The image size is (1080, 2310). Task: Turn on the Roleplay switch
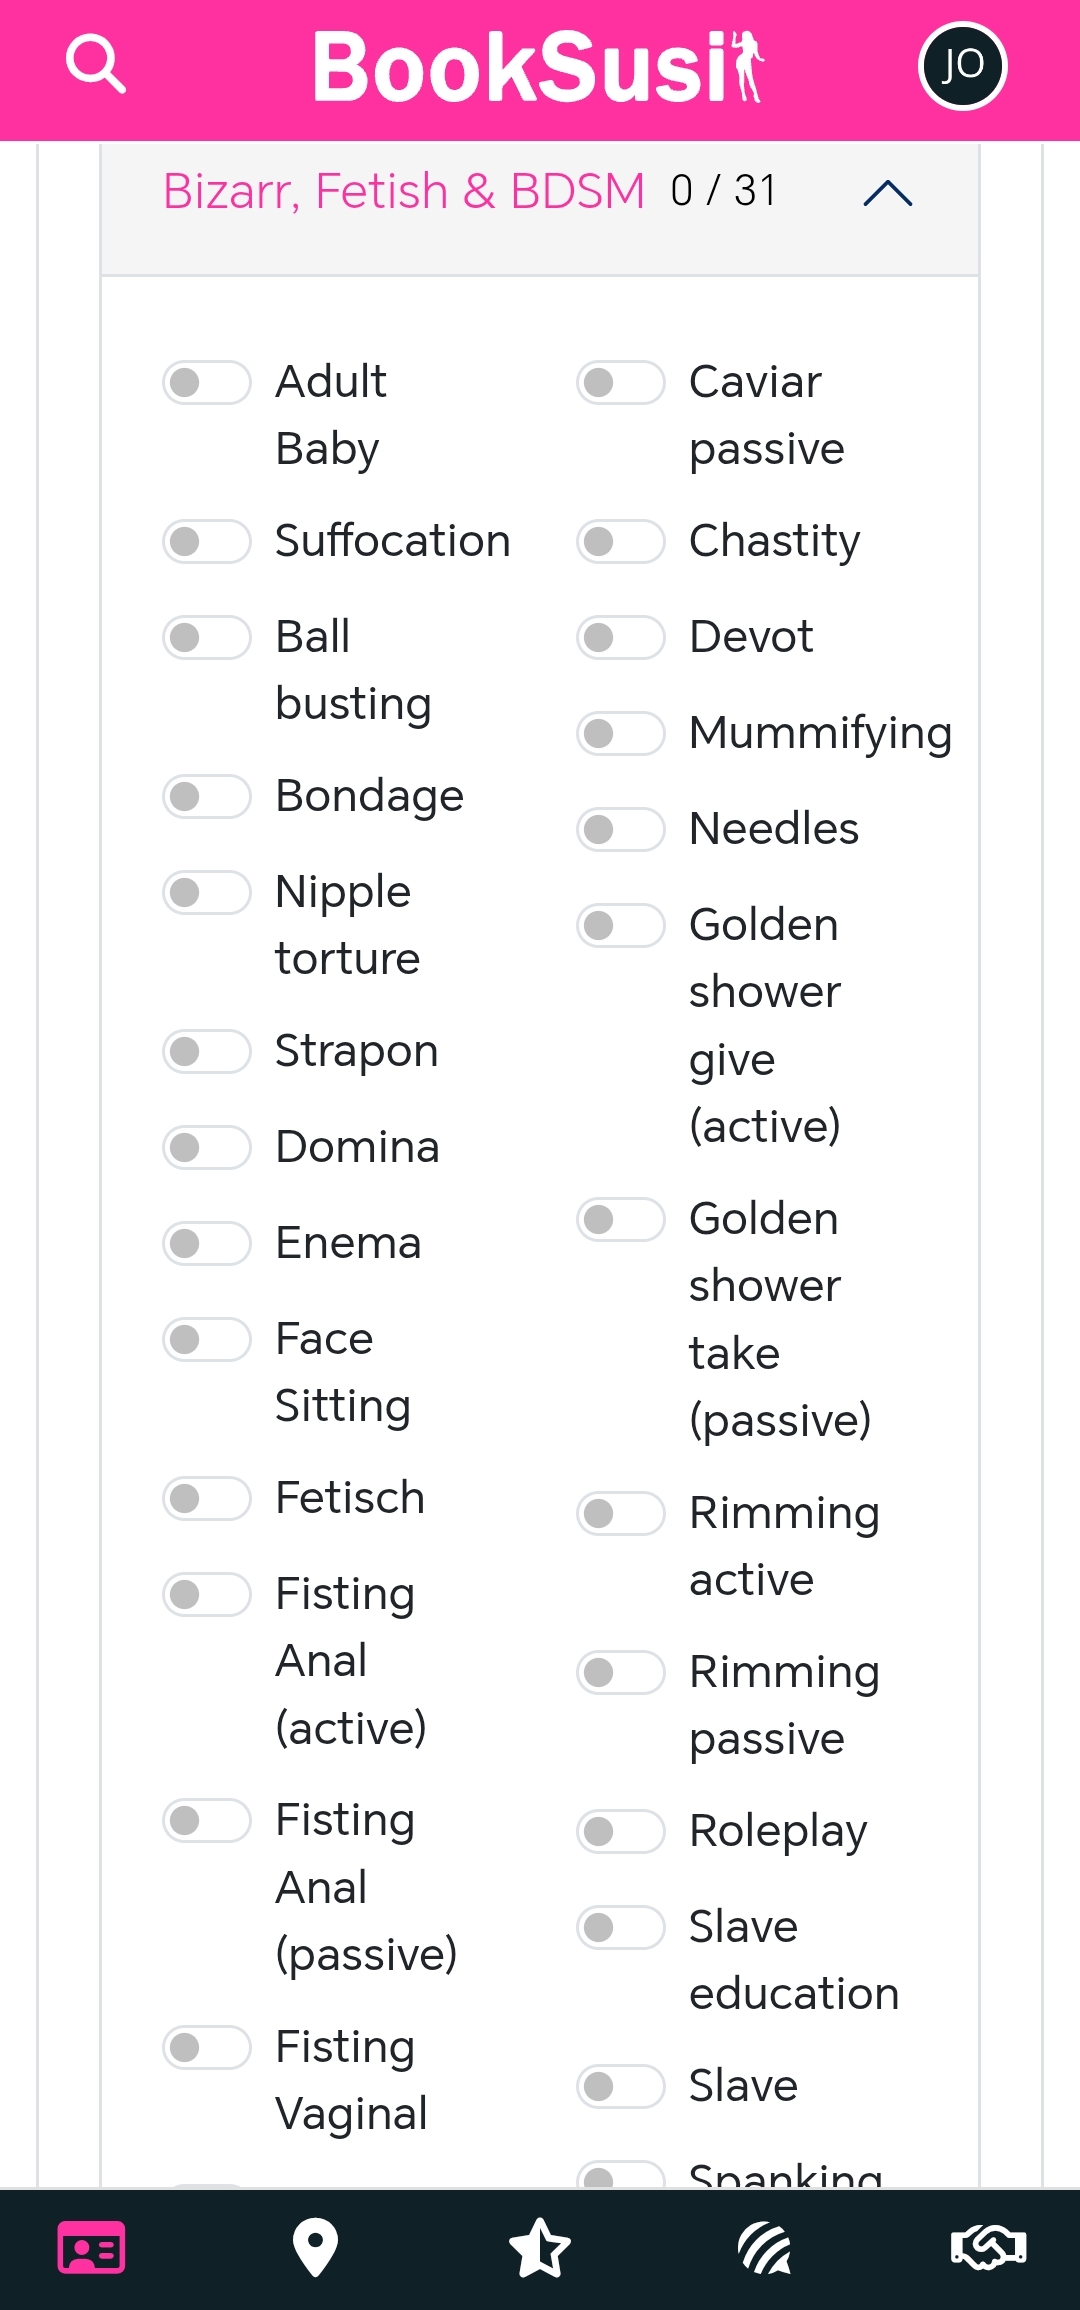tap(621, 1832)
